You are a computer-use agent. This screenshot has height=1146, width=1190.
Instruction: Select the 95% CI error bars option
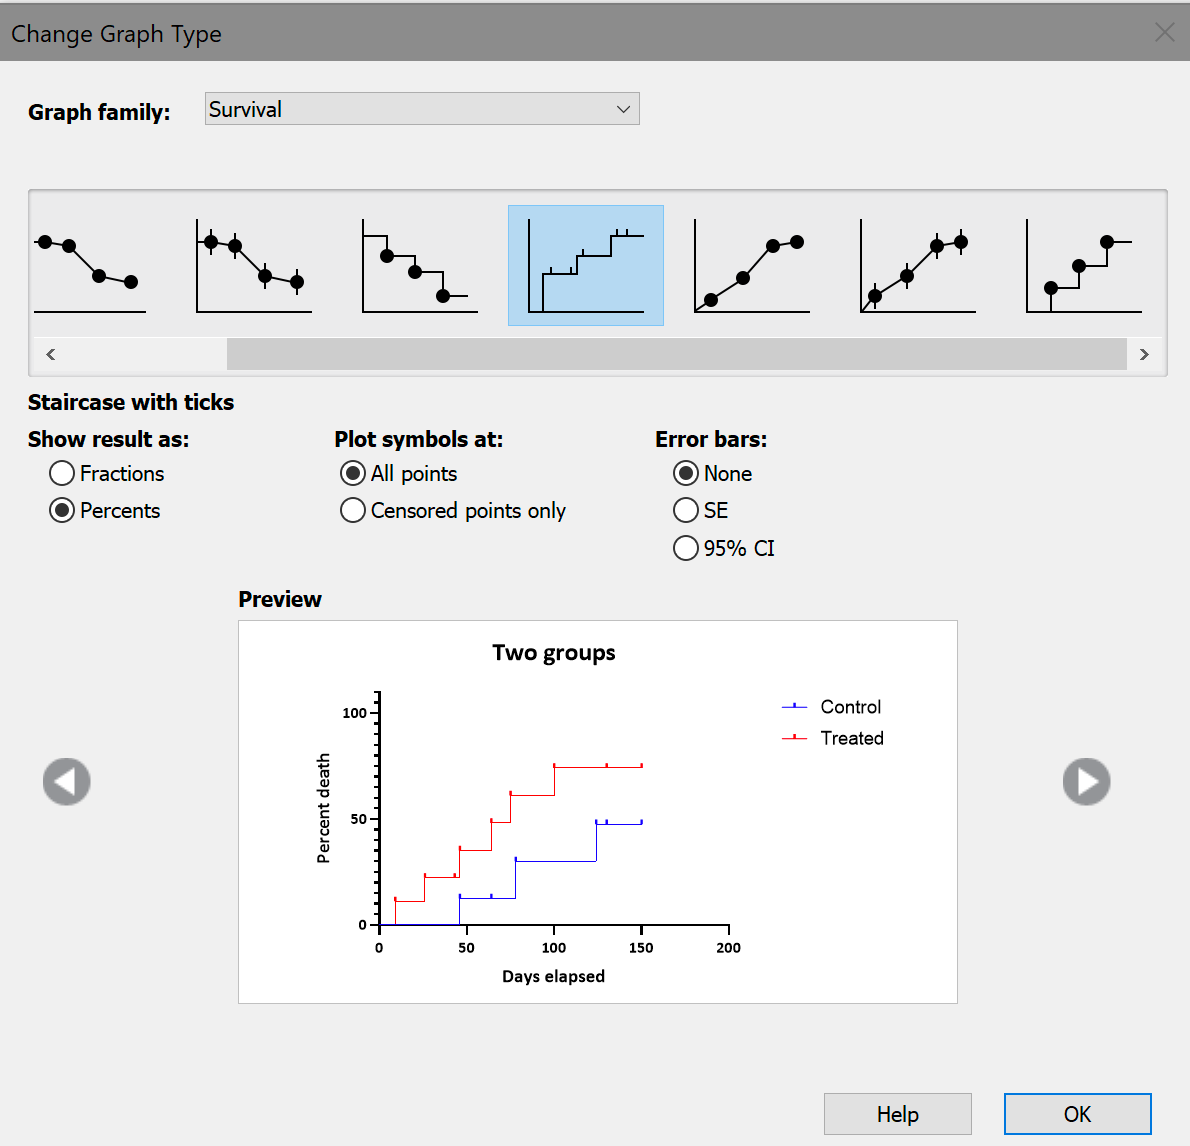pos(686,548)
